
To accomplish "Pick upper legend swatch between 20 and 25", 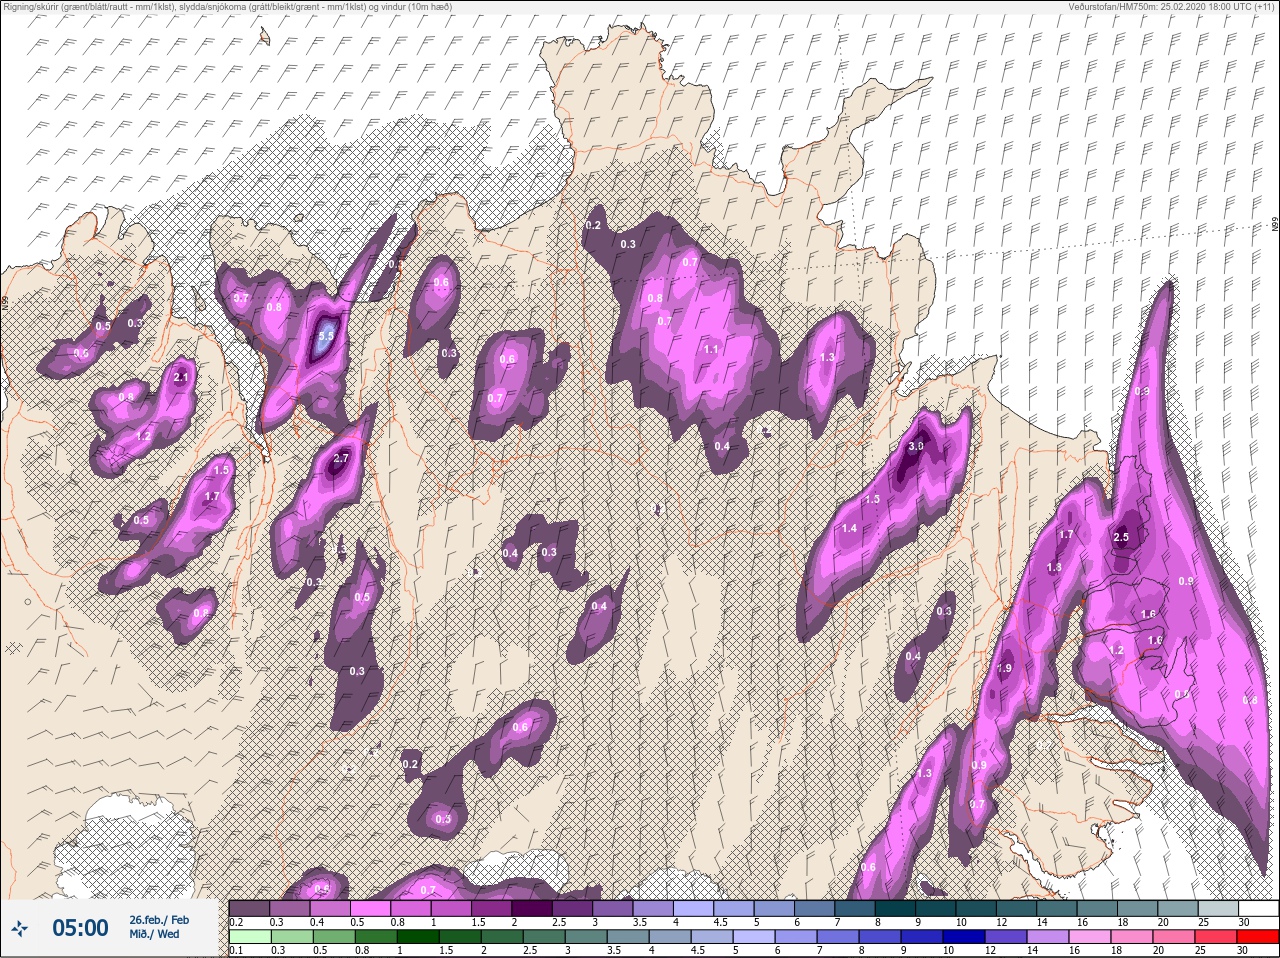I will (x=1177, y=908).
